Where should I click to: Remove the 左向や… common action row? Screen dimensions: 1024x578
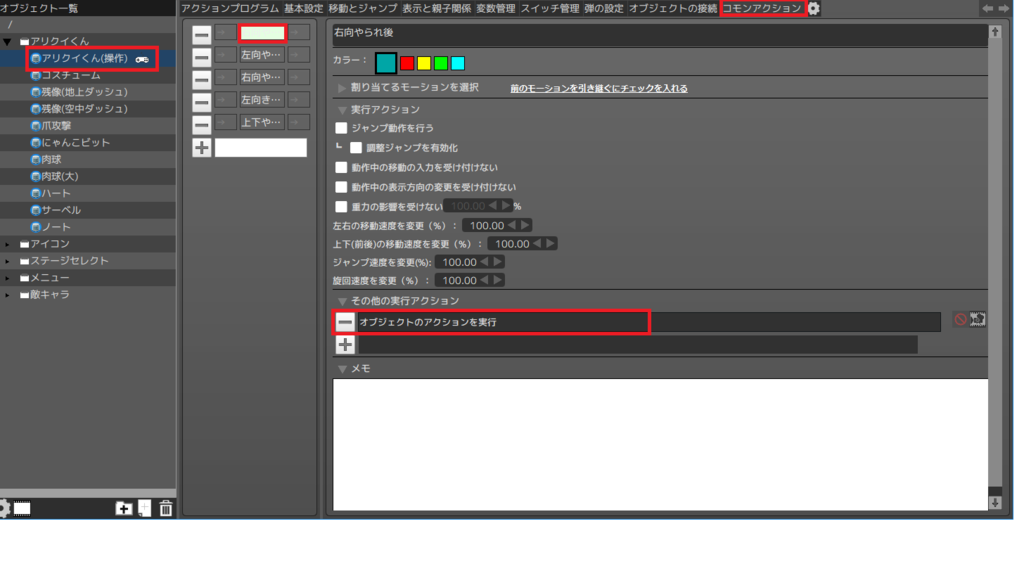201,57
